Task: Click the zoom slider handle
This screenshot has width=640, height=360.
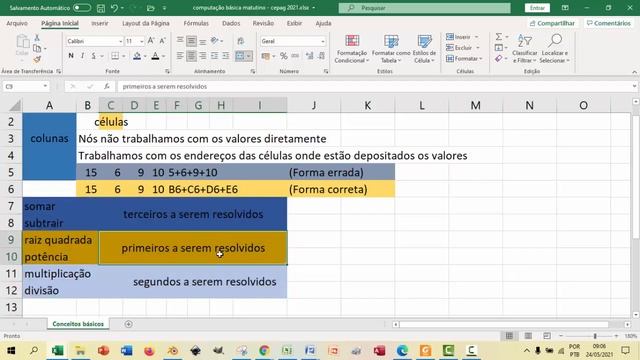Action: (x=595, y=336)
